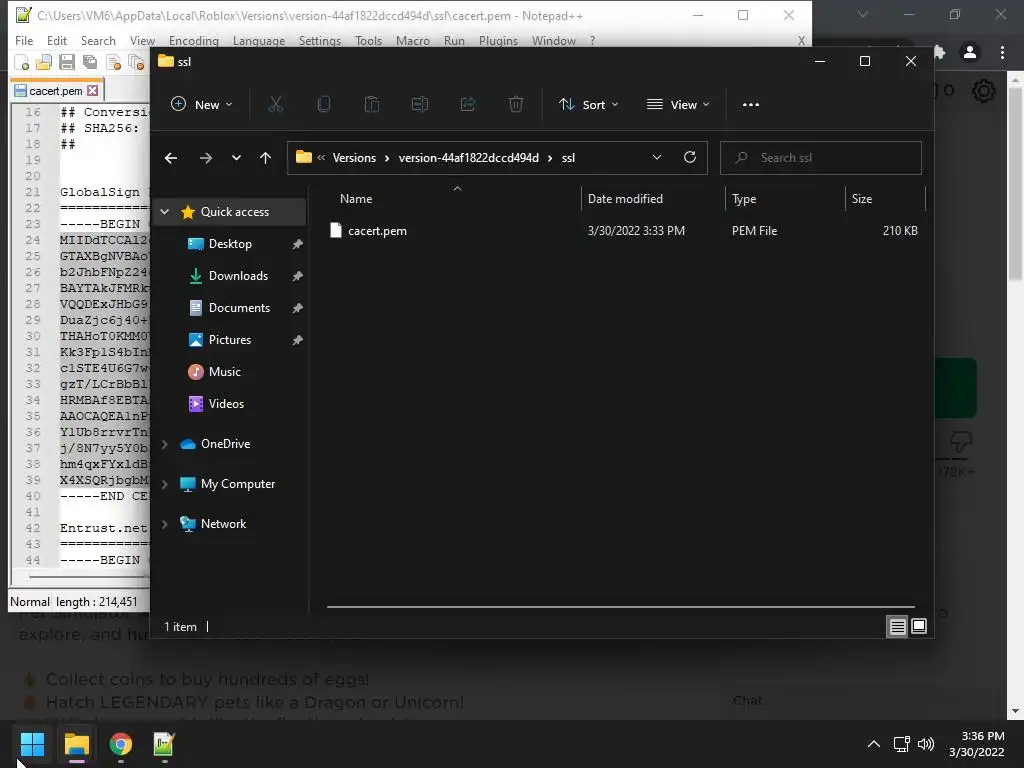Viewport: 1024px width, 768px height.
Task: Click the New item button in Explorer
Action: pos(201,104)
